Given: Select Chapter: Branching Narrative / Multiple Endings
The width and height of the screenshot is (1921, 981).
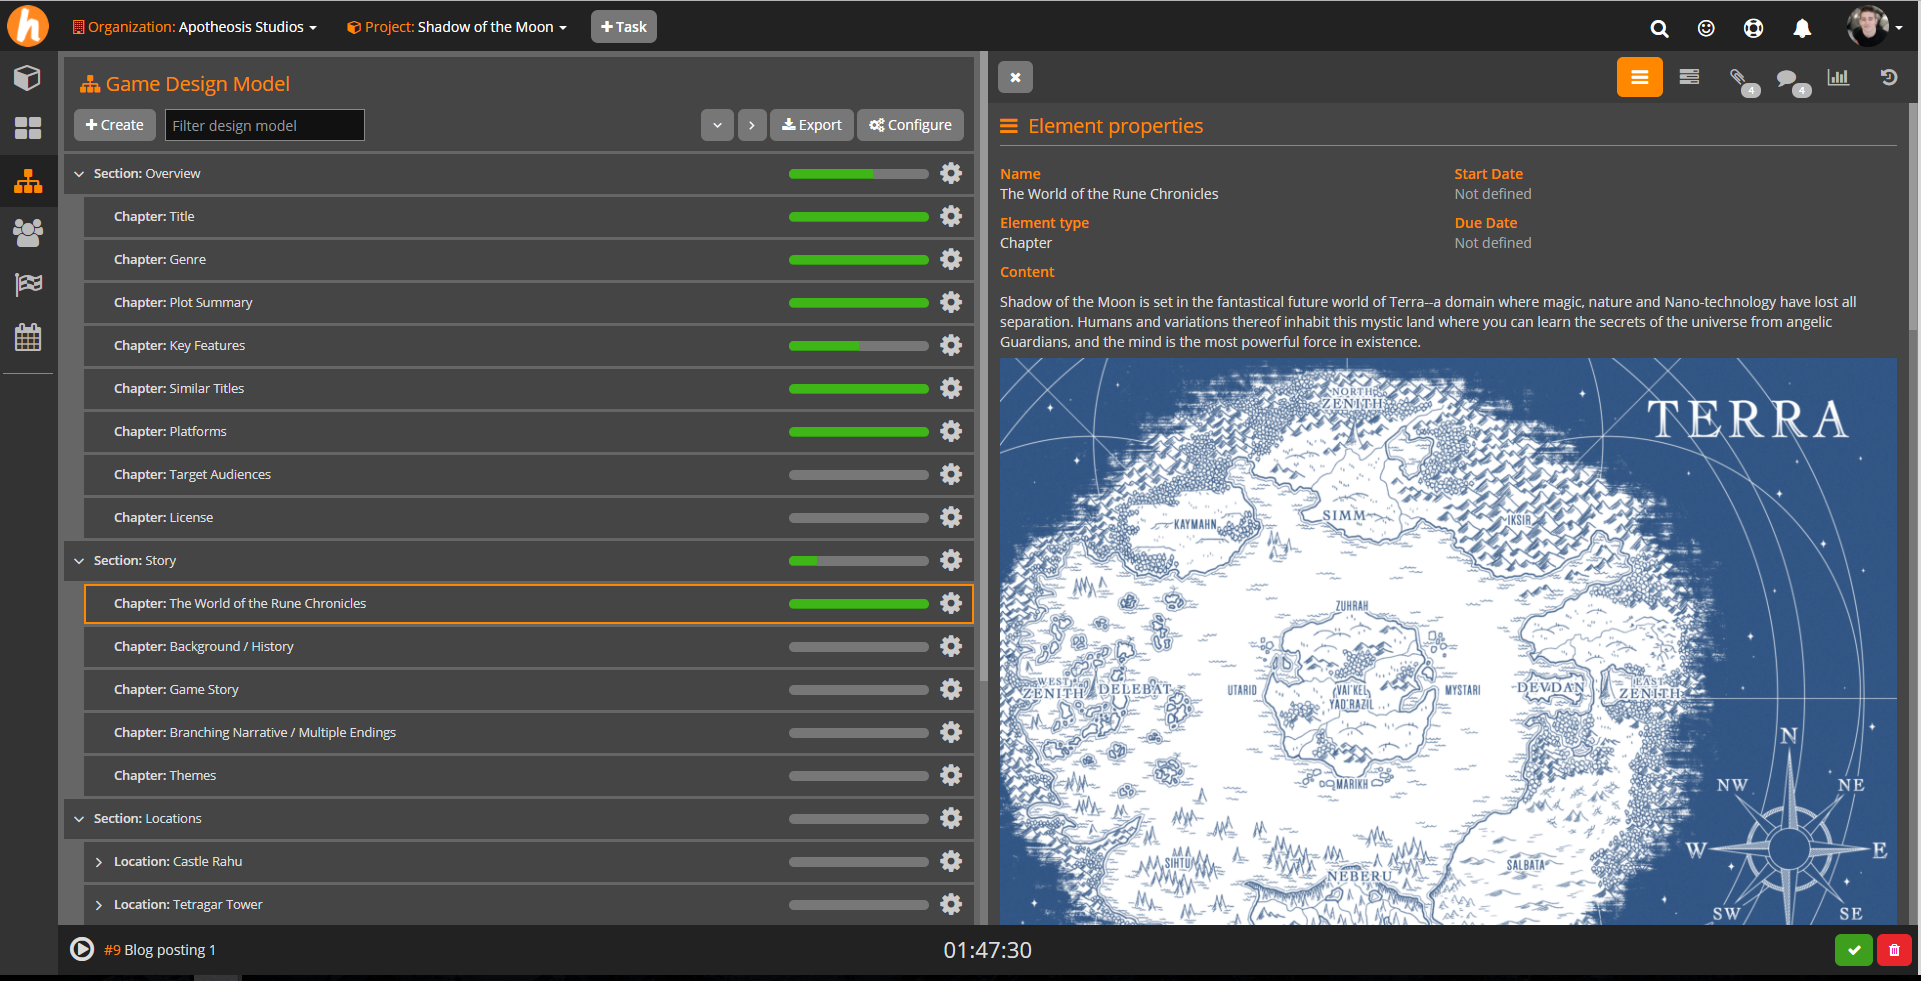Looking at the screenshot, I should coord(528,732).
